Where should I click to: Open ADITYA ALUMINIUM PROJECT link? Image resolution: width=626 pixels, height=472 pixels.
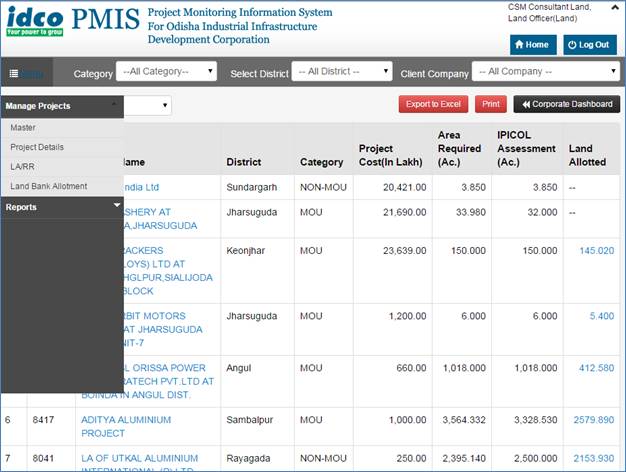click(x=126, y=426)
